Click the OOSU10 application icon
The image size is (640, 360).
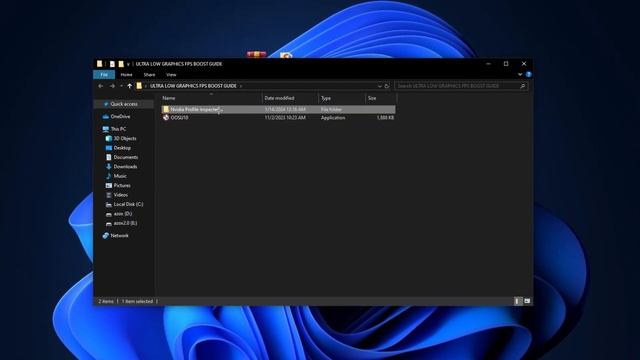point(166,118)
